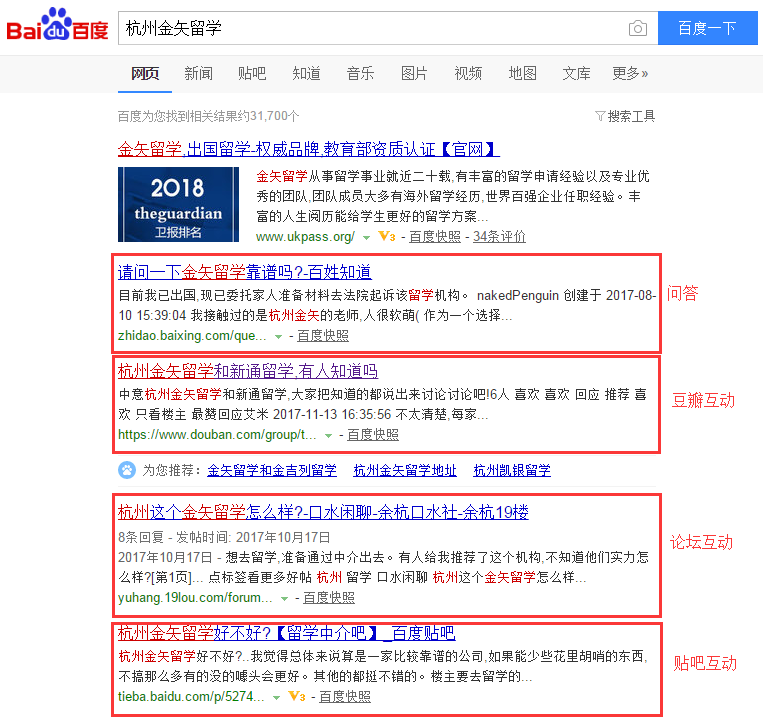Switch to the 地图 tab

(523, 73)
